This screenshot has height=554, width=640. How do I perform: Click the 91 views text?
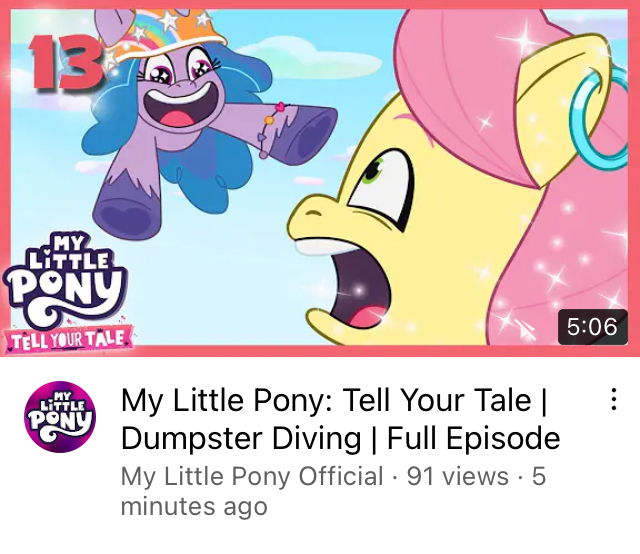coord(458,476)
